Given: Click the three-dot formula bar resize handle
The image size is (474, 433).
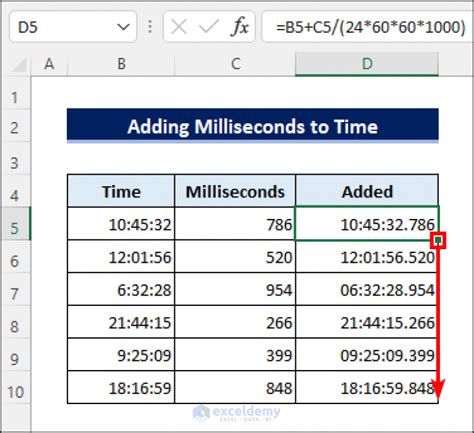Looking at the screenshot, I should tap(150, 27).
